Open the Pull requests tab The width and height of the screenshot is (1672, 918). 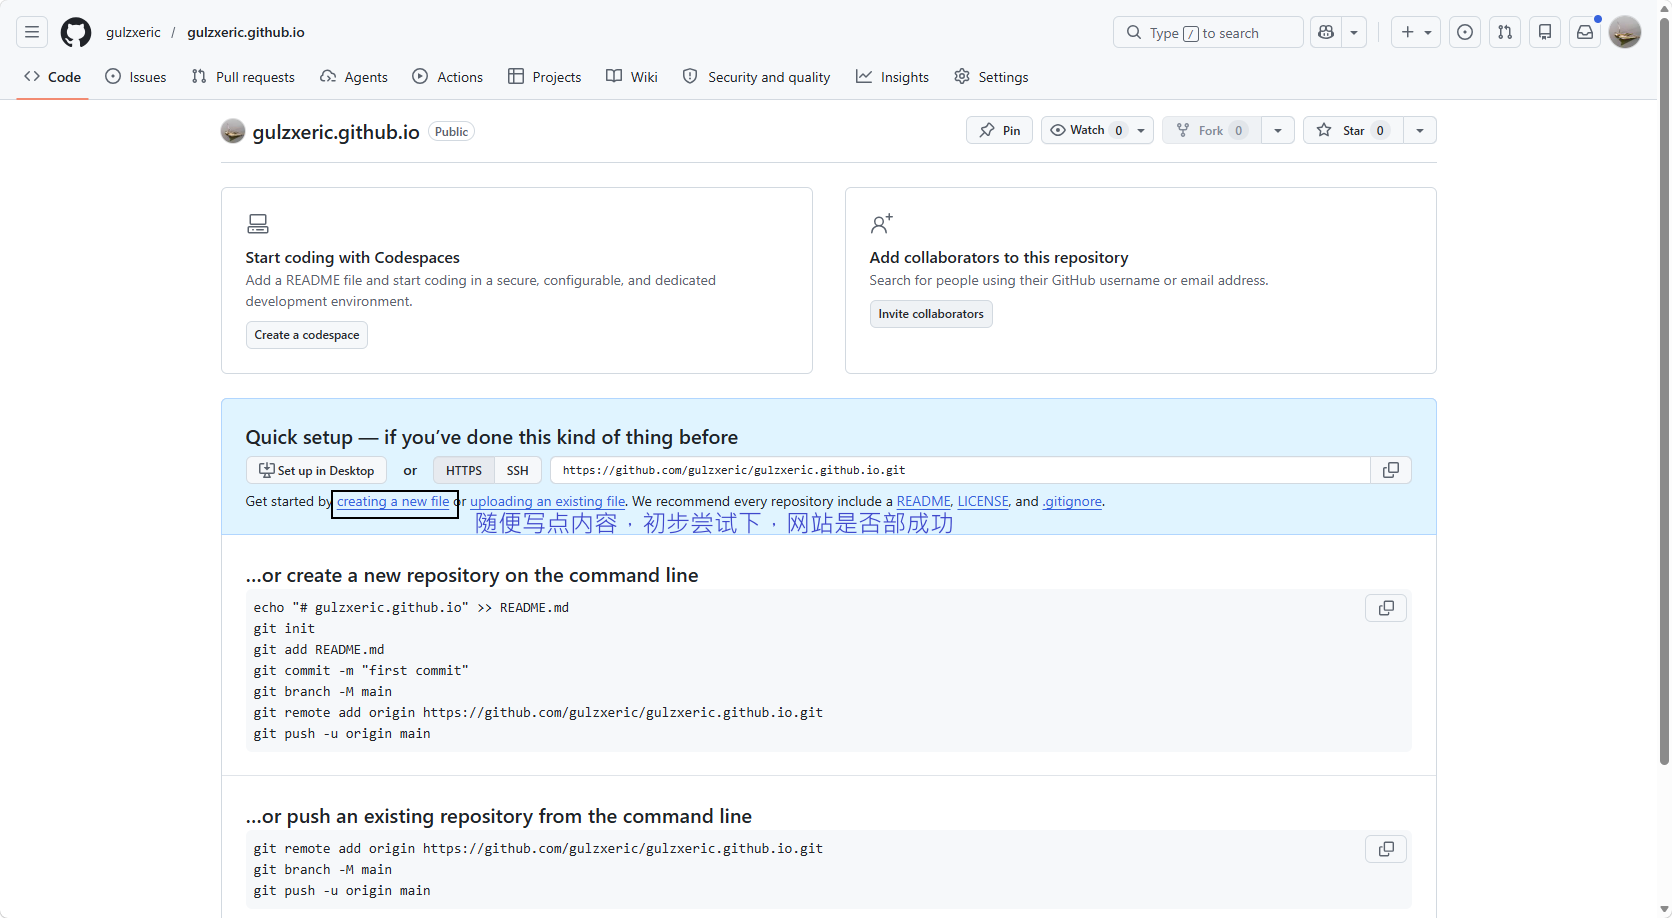(243, 77)
